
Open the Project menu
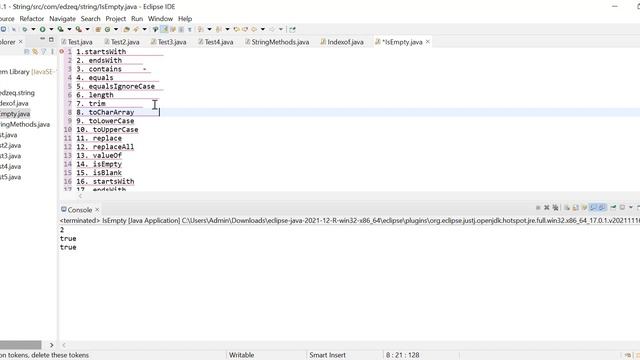coord(116,19)
